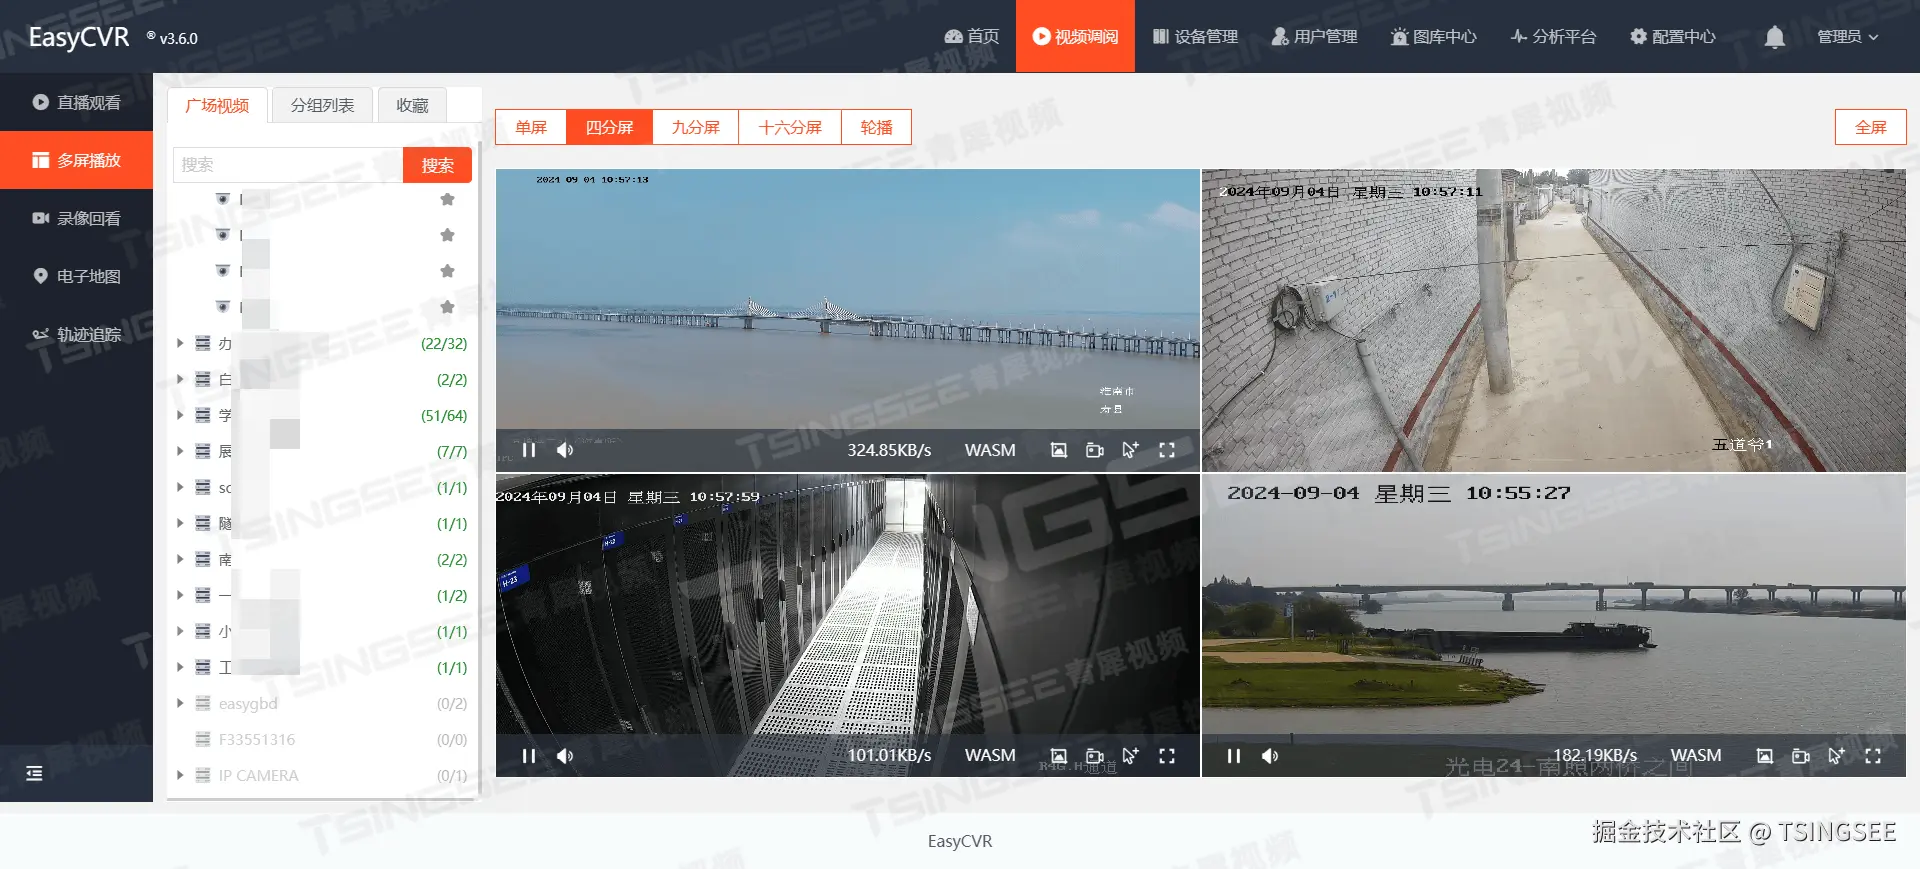Open 配置中心 in the top navigation
Screen dimensions: 1920x869
pos(1672,36)
